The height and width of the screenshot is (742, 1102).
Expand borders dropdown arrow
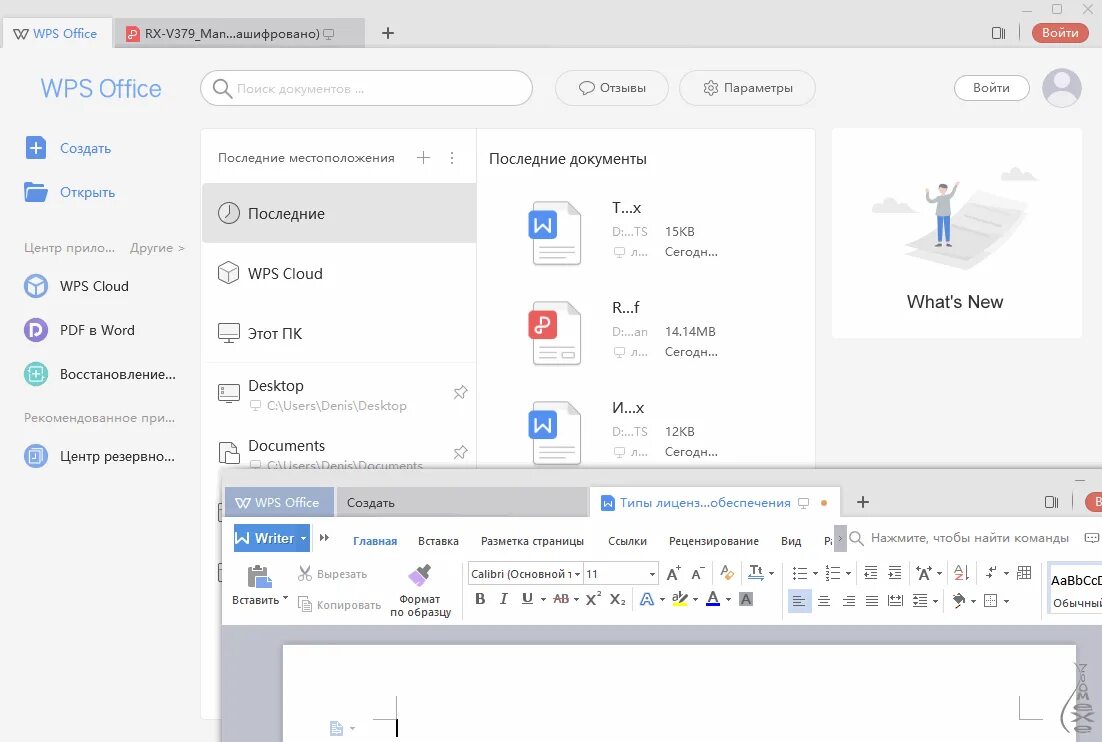[x=1006, y=601]
